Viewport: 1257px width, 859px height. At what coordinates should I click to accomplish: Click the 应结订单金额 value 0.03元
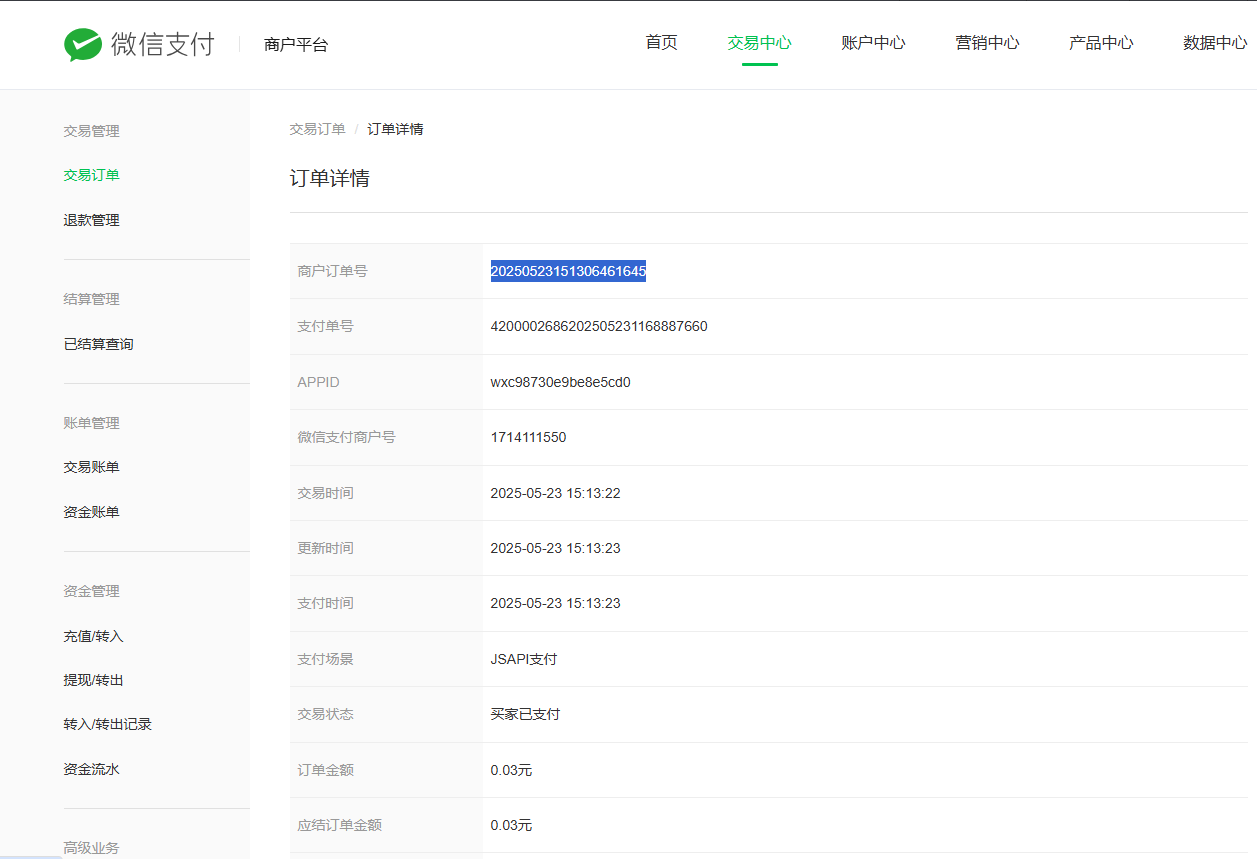click(x=511, y=825)
